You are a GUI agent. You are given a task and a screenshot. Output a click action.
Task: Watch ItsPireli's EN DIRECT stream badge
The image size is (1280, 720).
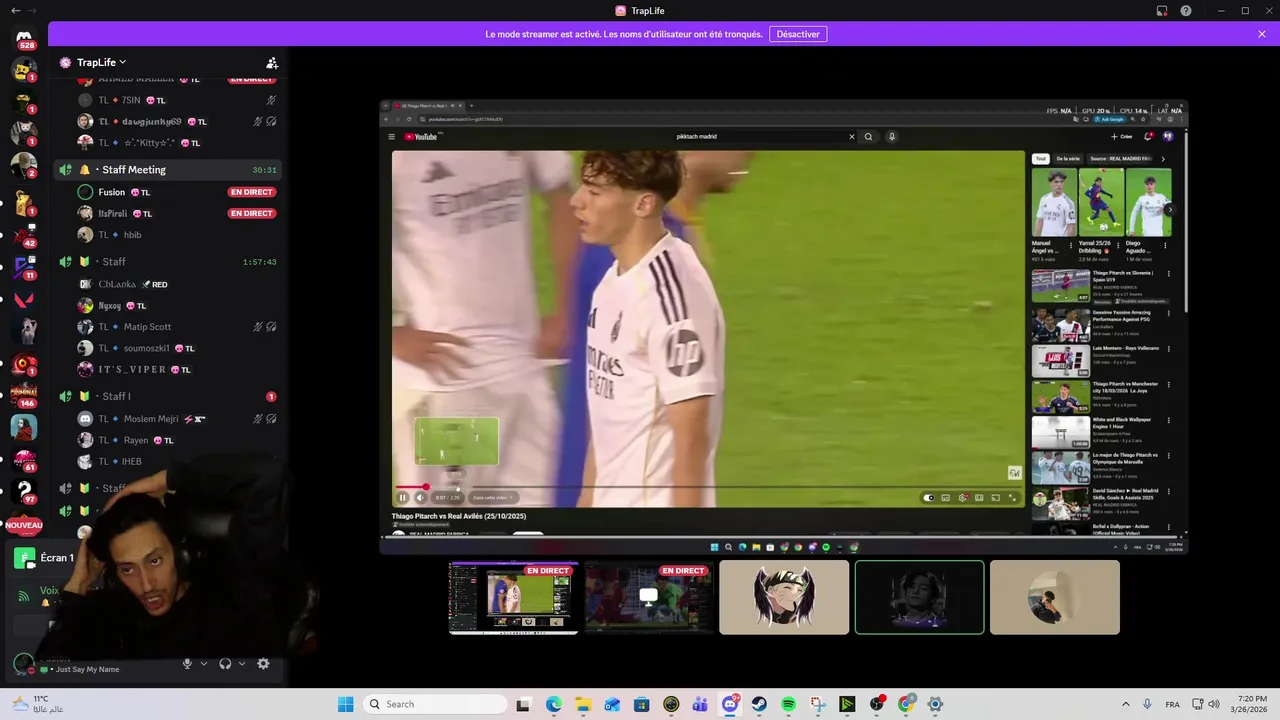pyautogui.click(x=251, y=213)
